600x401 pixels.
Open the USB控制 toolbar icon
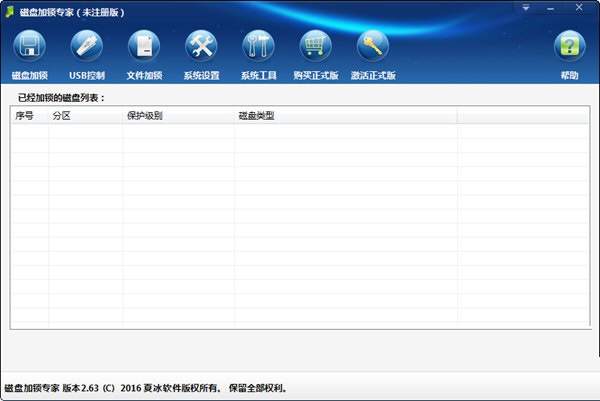click(x=87, y=46)
